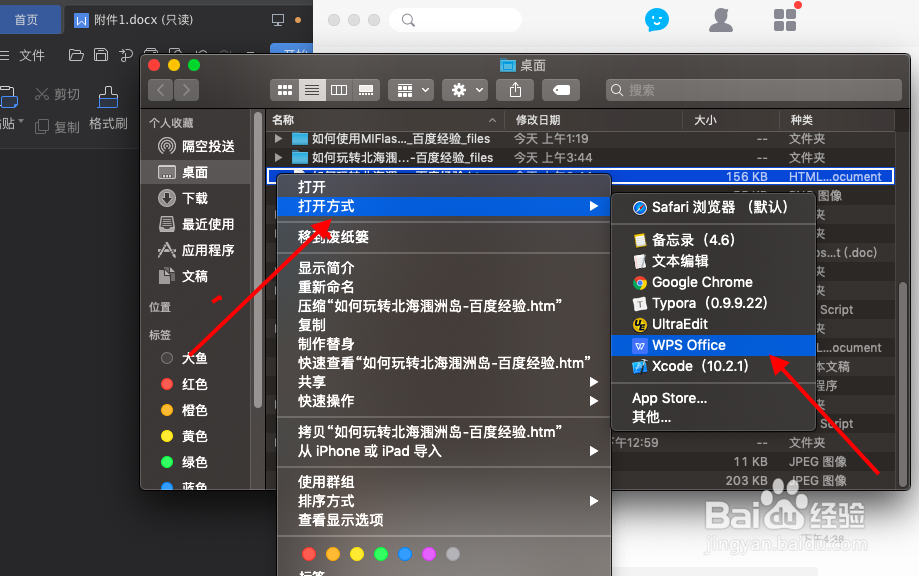Click the open-folder icon in WPS quick access bar

pos(75,56)
